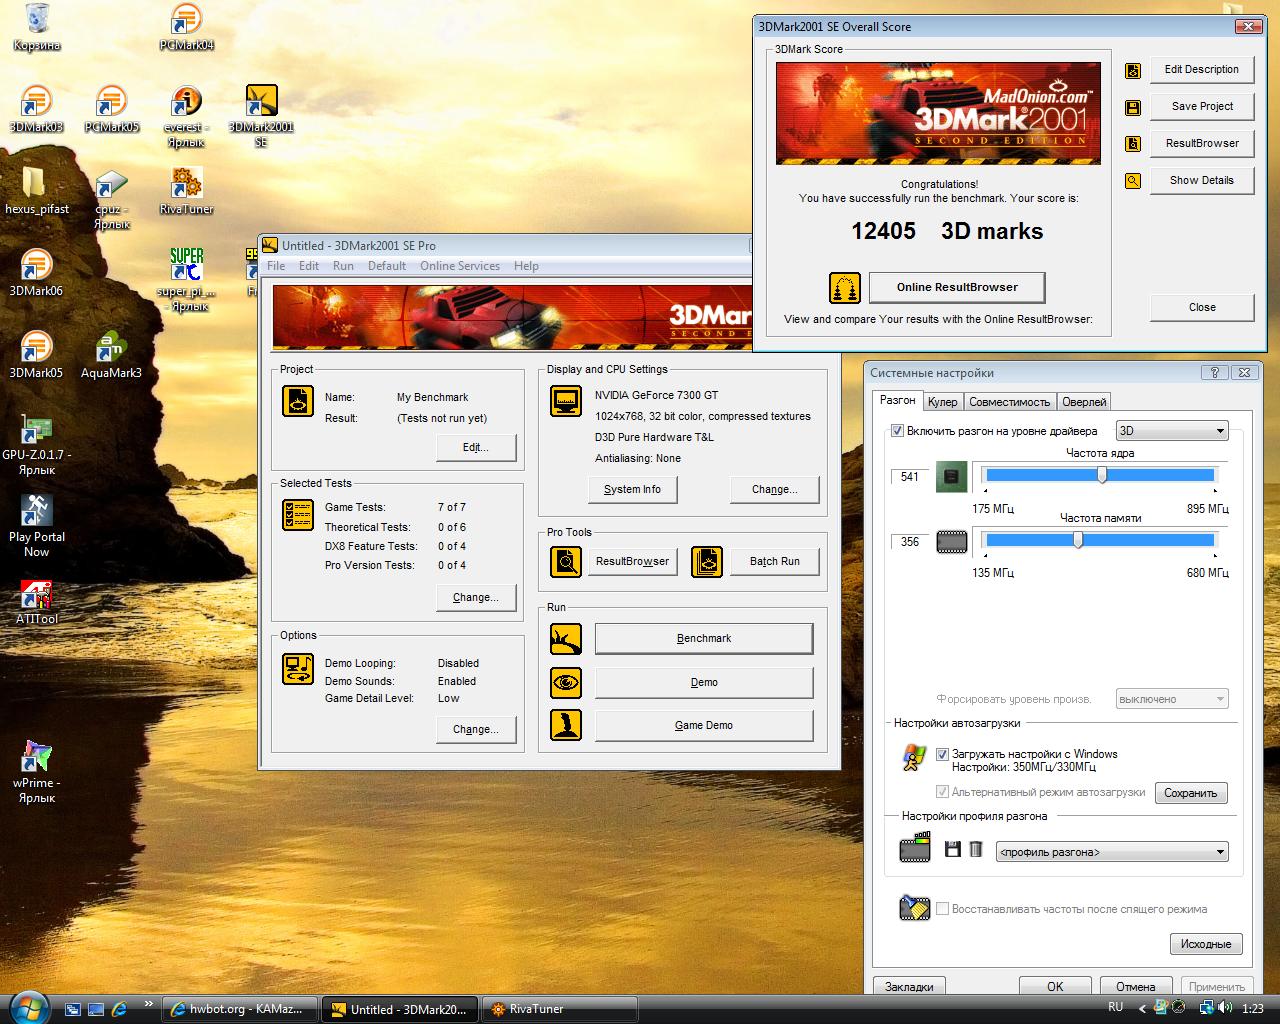Open hexus_pifast folder on desktop
The width and height of the screenshot is (1280, 1024).
(37, 191)
